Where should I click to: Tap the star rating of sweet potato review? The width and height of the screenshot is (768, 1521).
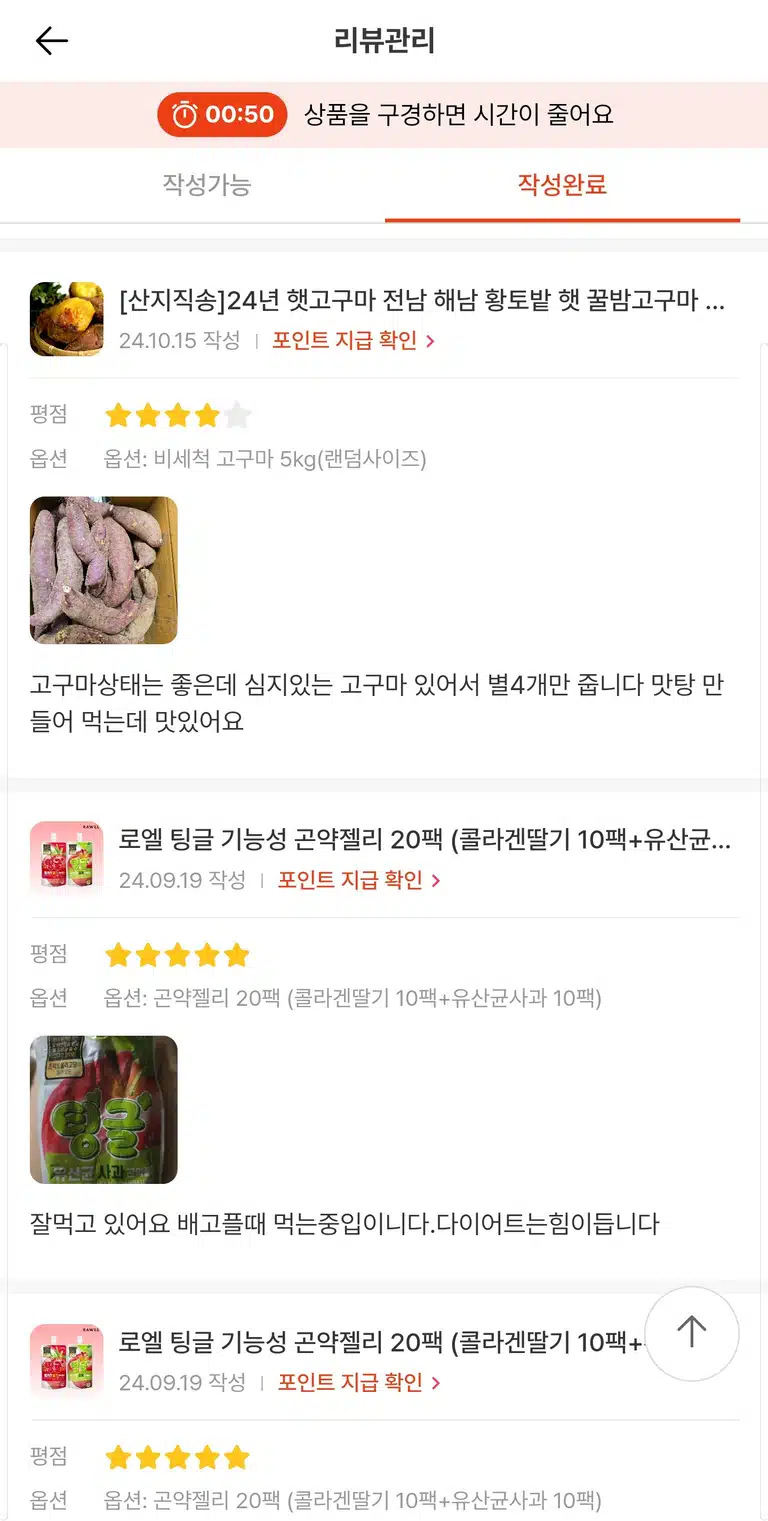(x=178, y=415)
